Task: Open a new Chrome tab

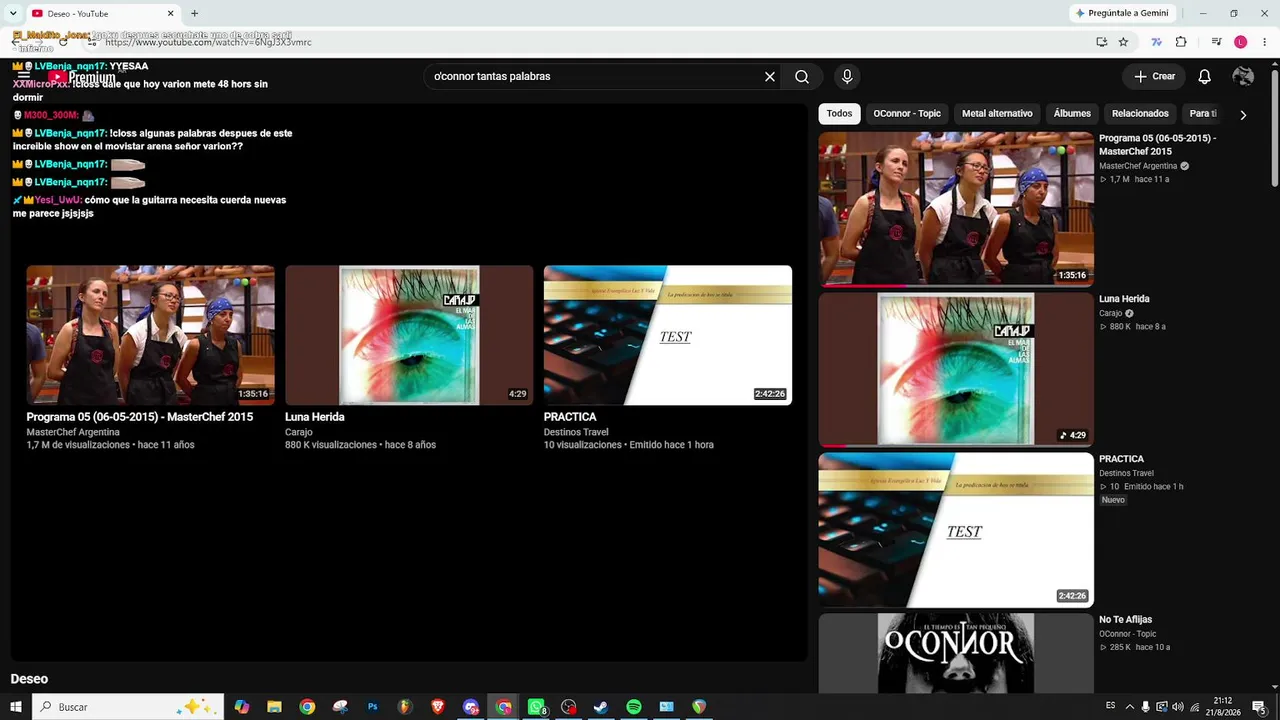Action: [x=194, y=13]
